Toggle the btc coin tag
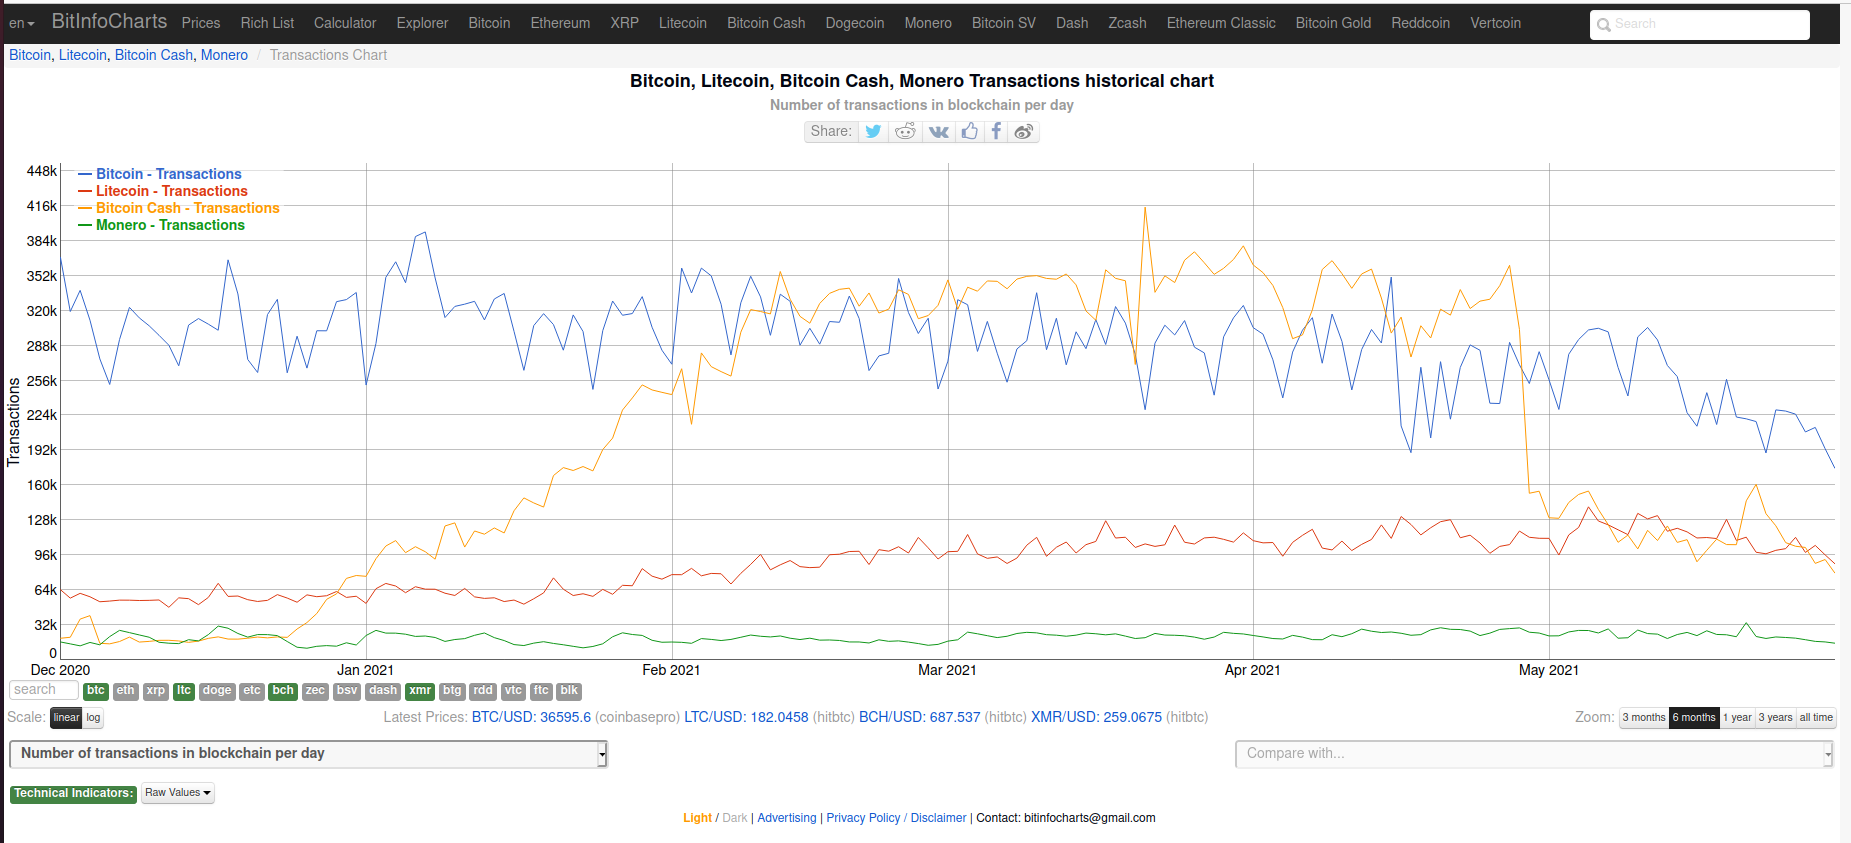 96,691
